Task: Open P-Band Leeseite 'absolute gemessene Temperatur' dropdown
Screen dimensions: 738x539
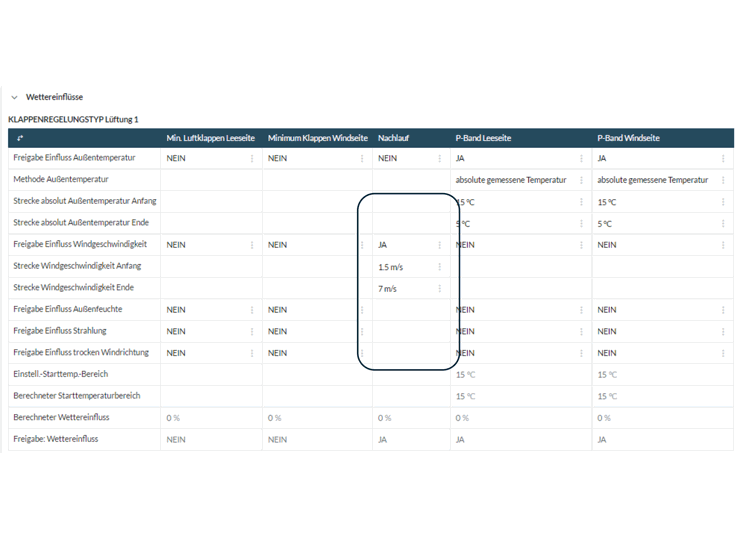Action: click(x=511, y=180)
